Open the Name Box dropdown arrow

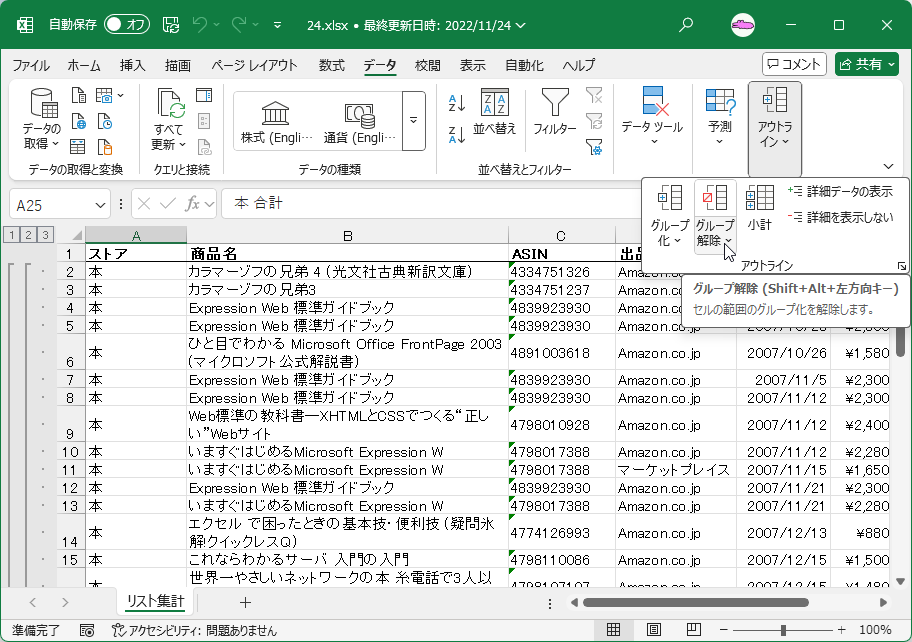(100, 205)
